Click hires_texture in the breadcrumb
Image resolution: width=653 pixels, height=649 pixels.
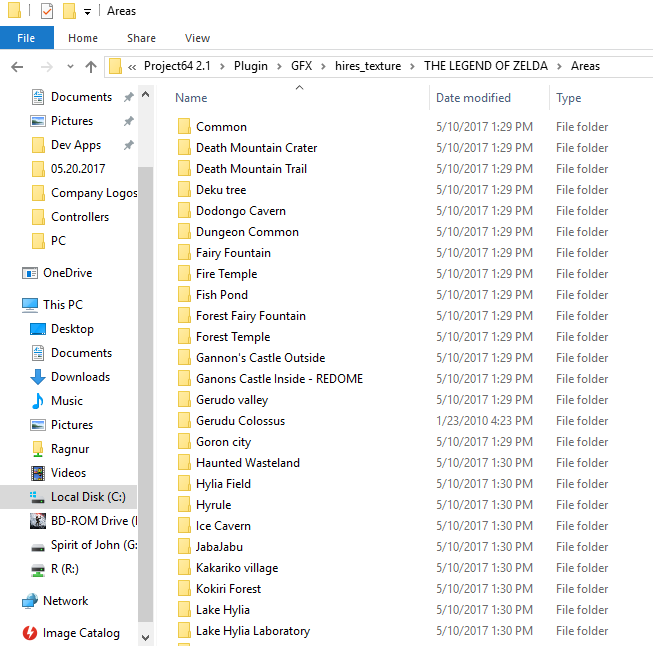(368, 66)
